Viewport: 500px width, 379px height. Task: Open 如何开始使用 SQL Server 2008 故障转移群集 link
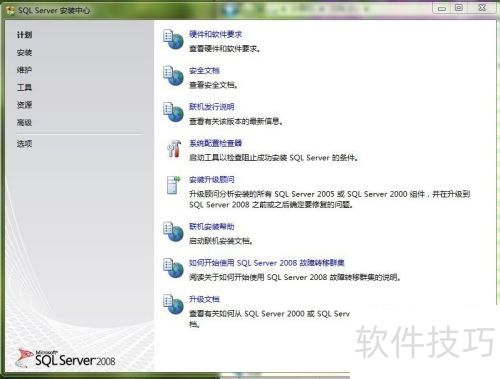point(267,263)
